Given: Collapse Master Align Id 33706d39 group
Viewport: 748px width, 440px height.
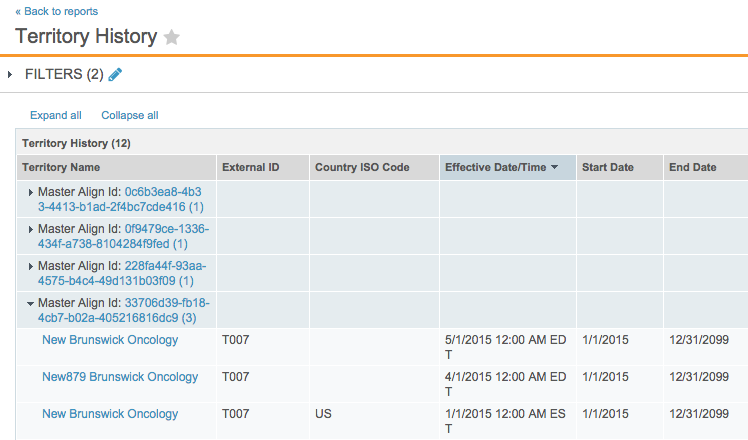Looking at the screenshot, I should point(31,303).
